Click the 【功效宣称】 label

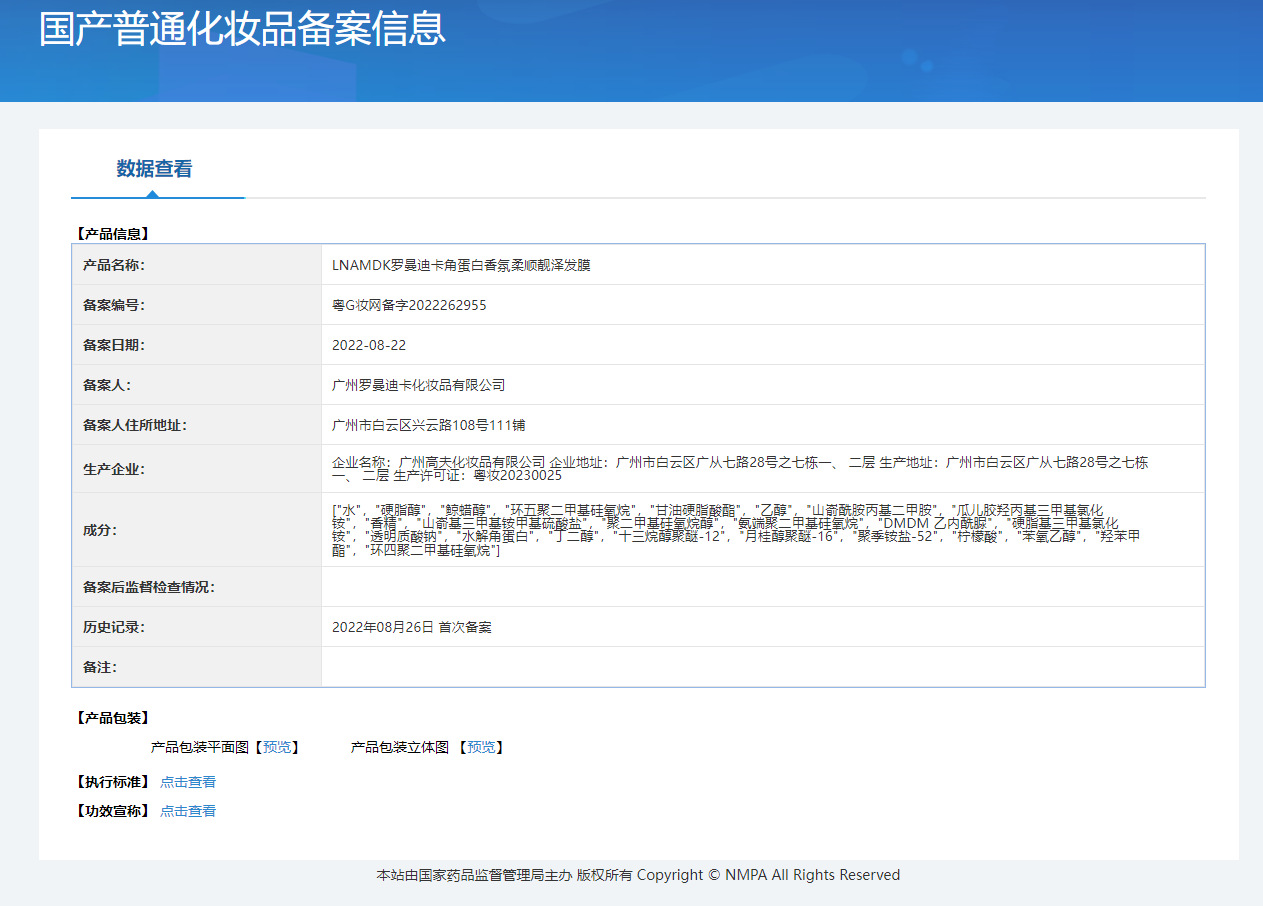click(113, 811)
